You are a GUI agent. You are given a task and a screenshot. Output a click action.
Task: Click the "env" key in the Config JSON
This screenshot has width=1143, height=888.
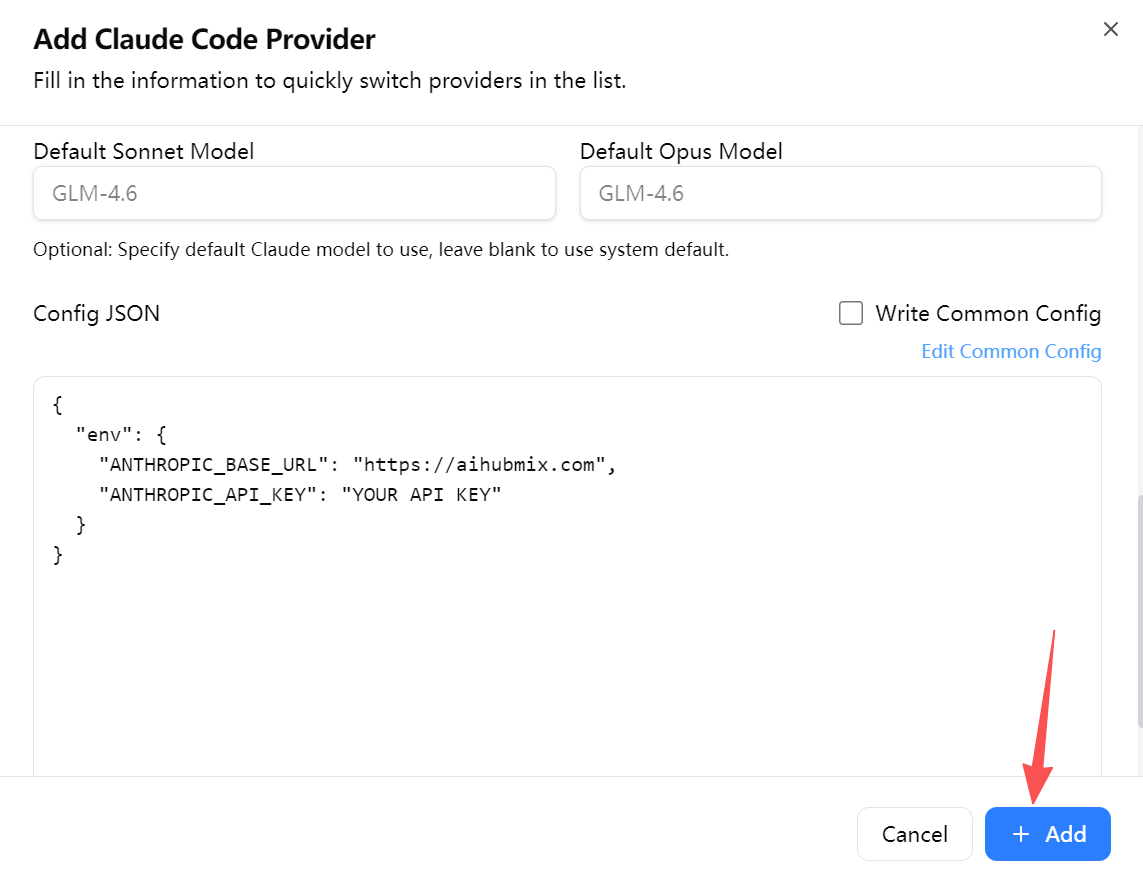click(99, 435)
